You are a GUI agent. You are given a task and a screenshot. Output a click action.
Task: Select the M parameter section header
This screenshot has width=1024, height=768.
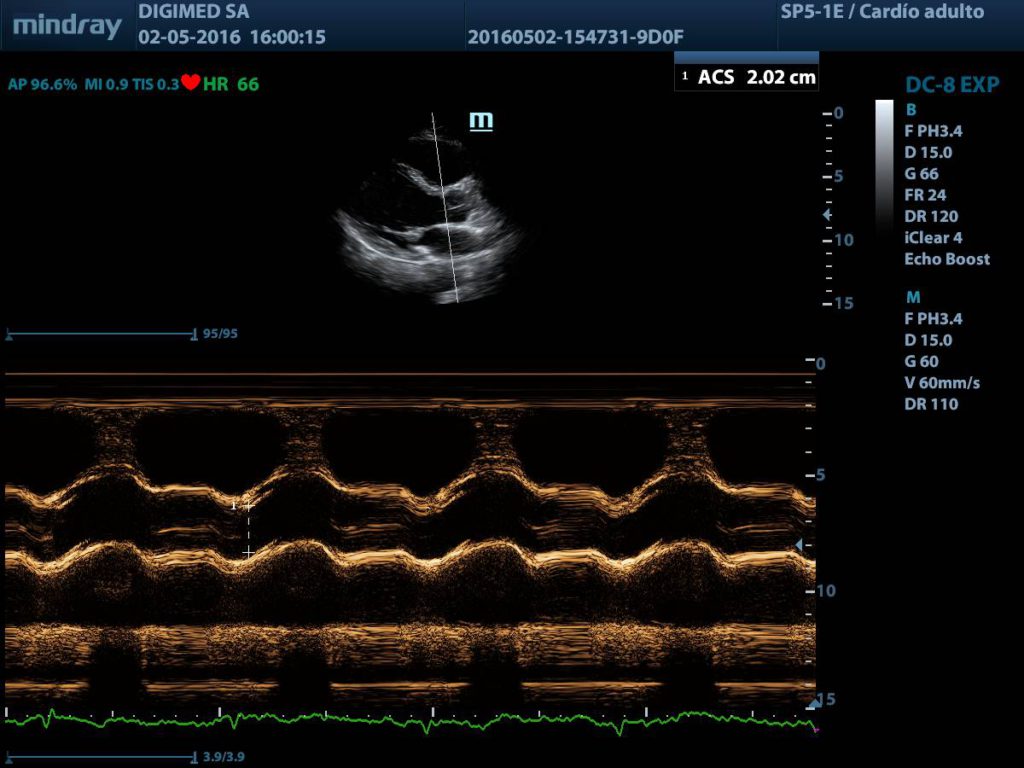(x=912, y=297)
